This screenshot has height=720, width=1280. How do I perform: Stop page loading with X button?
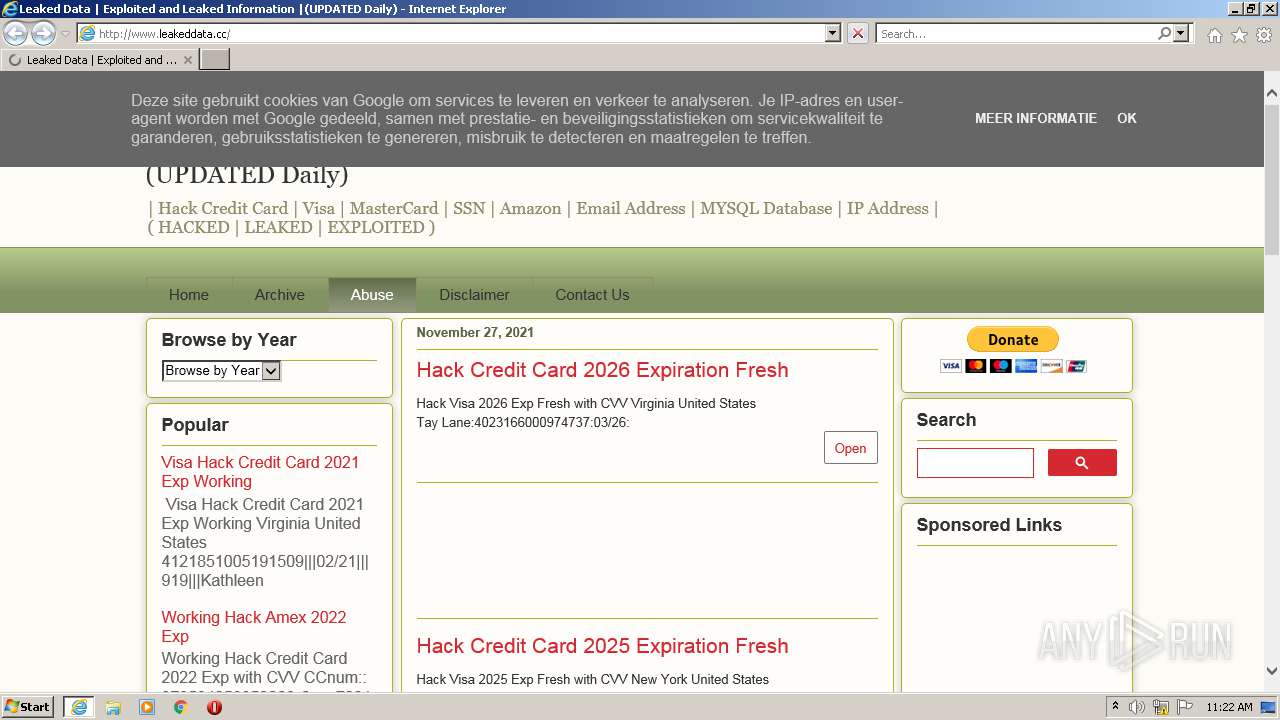(858, 33)
